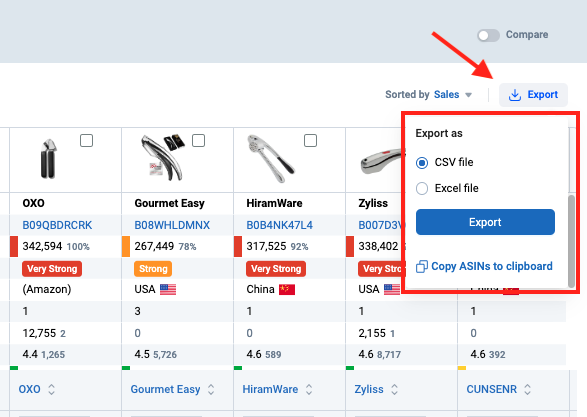Select the Excel file radio option
Viewport: 587px width, 417px height.
tap(422, 188)
